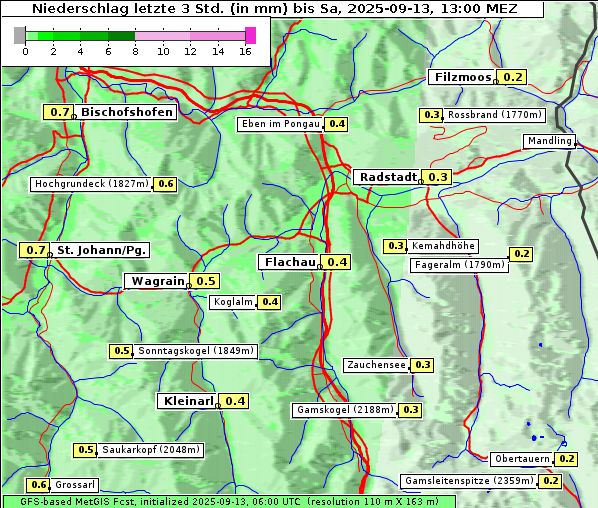Click the legend tick label 16

click(245, 51)
